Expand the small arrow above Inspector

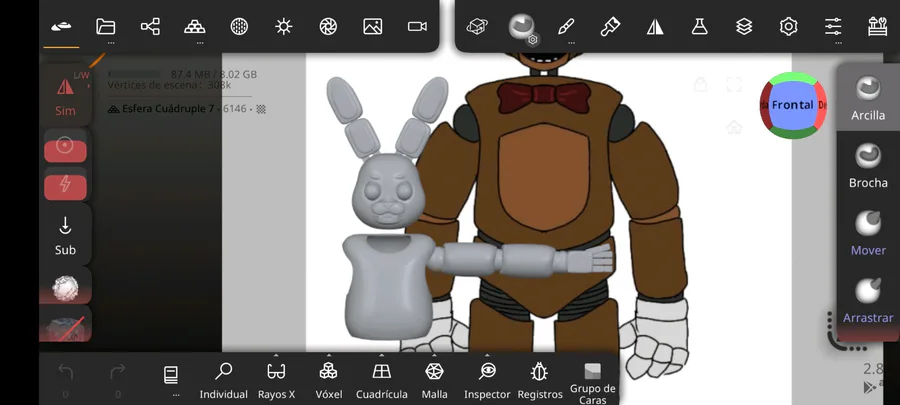pos(487,355)
